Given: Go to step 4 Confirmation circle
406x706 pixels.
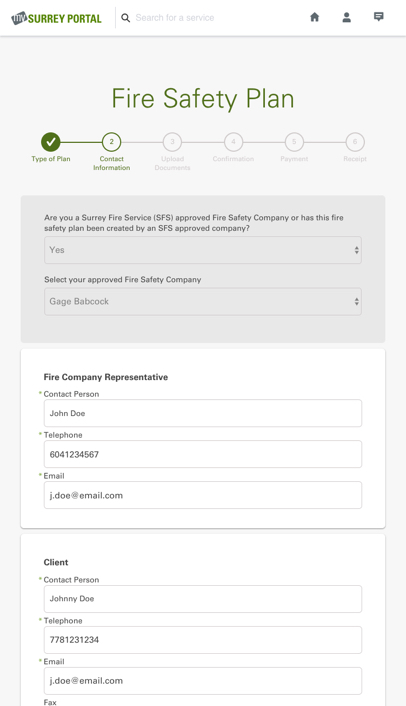Looking at the screenshot, I should [233, 142].
